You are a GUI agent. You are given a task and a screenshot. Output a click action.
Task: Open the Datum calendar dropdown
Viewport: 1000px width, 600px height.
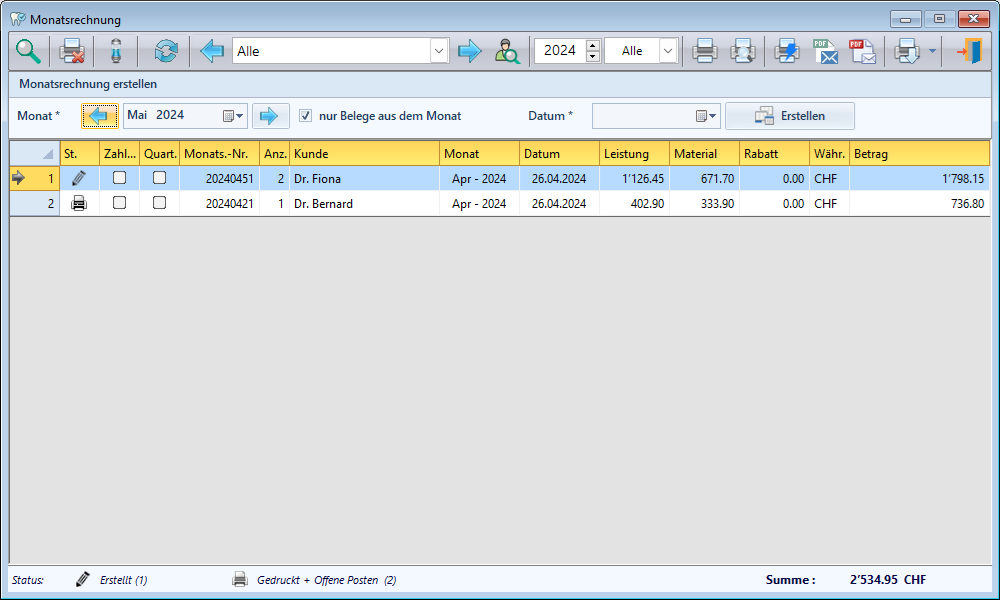point(707,116)
